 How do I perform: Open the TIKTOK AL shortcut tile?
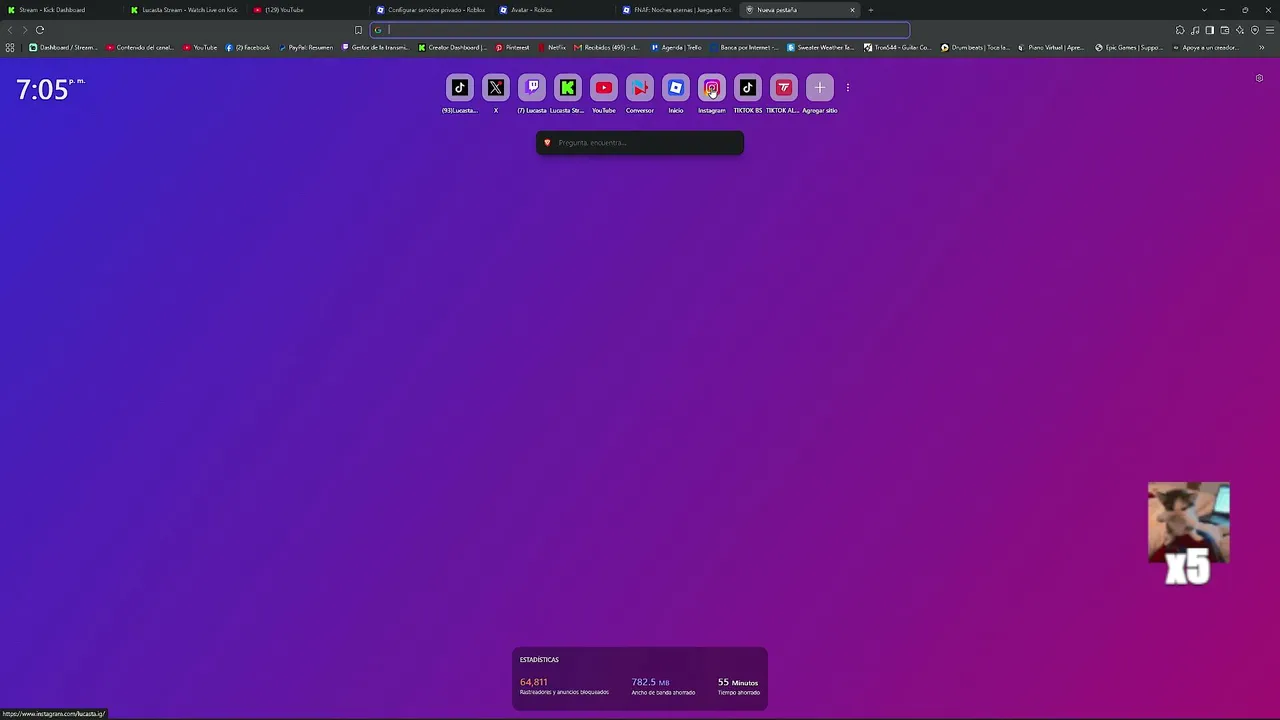pos(784,88)
